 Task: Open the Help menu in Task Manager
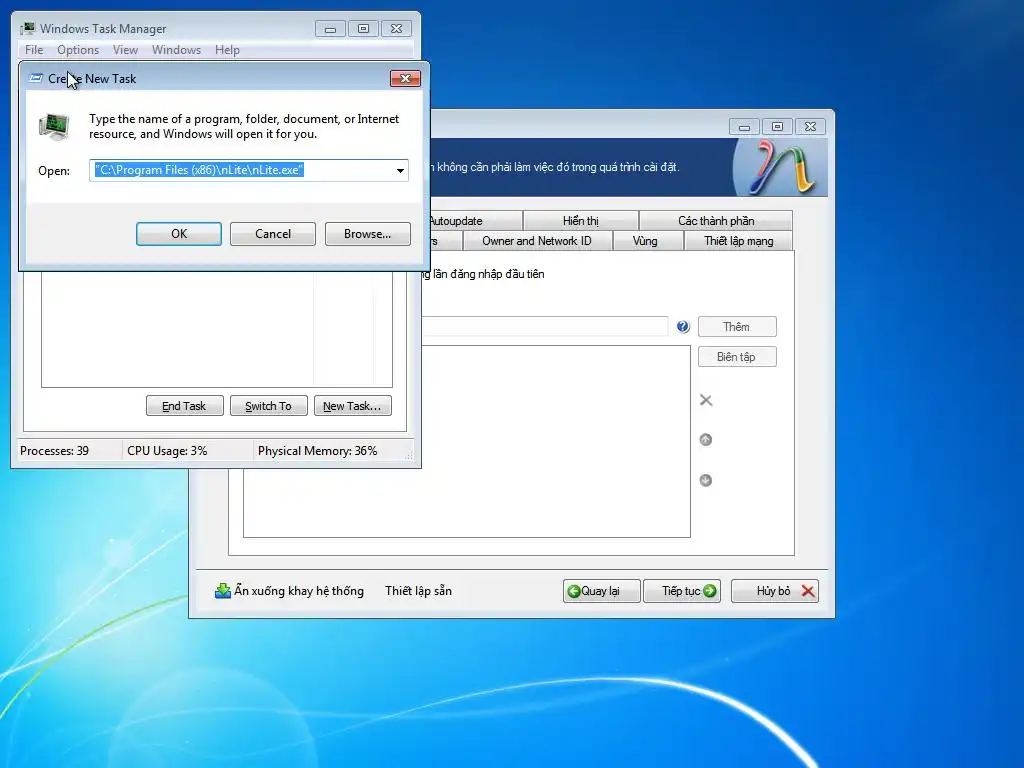coord(227,50)
